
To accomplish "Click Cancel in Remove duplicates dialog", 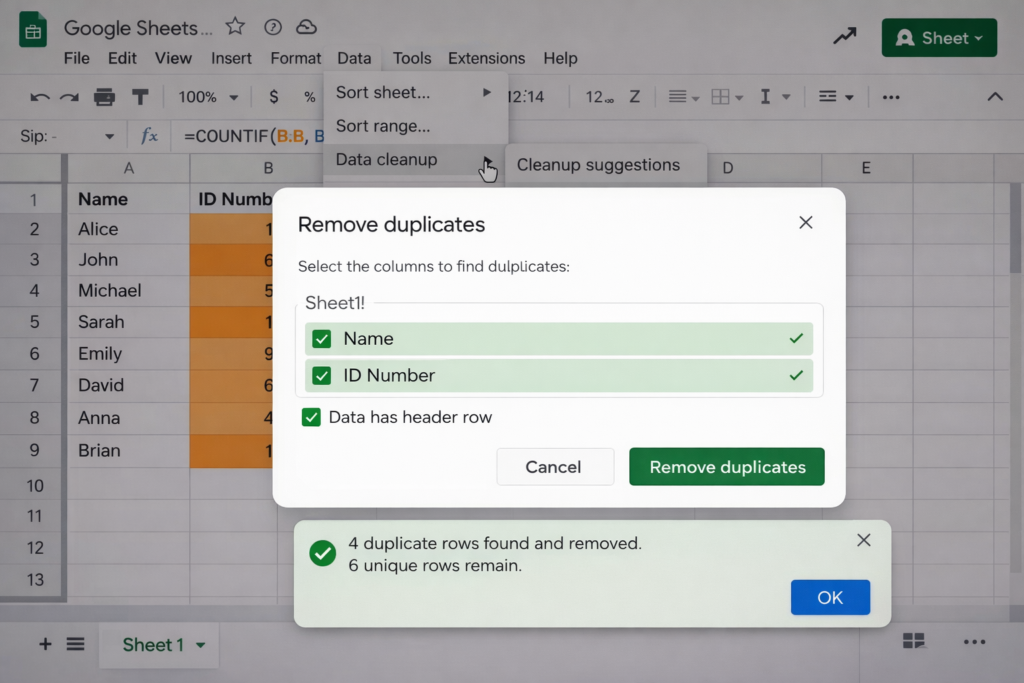I will click(x=554, y=467).
